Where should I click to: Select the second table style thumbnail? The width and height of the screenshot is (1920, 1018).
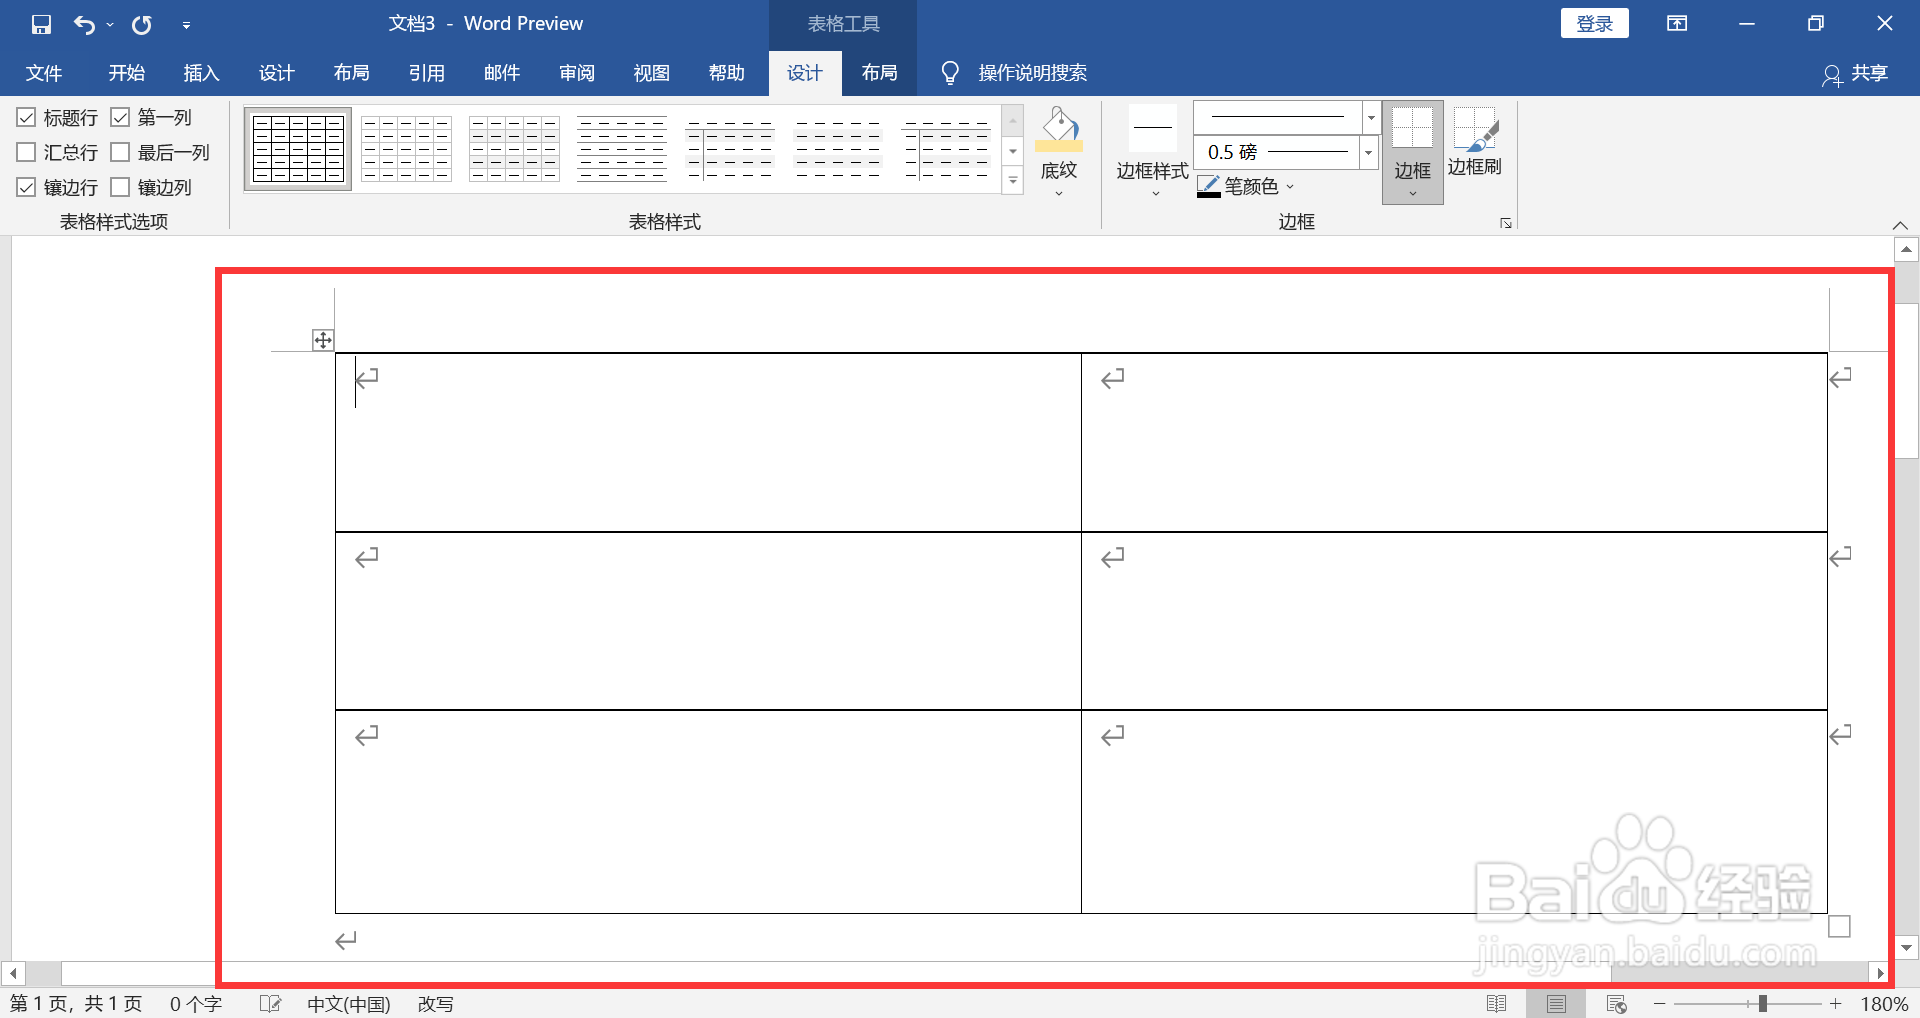pos(406,149)
